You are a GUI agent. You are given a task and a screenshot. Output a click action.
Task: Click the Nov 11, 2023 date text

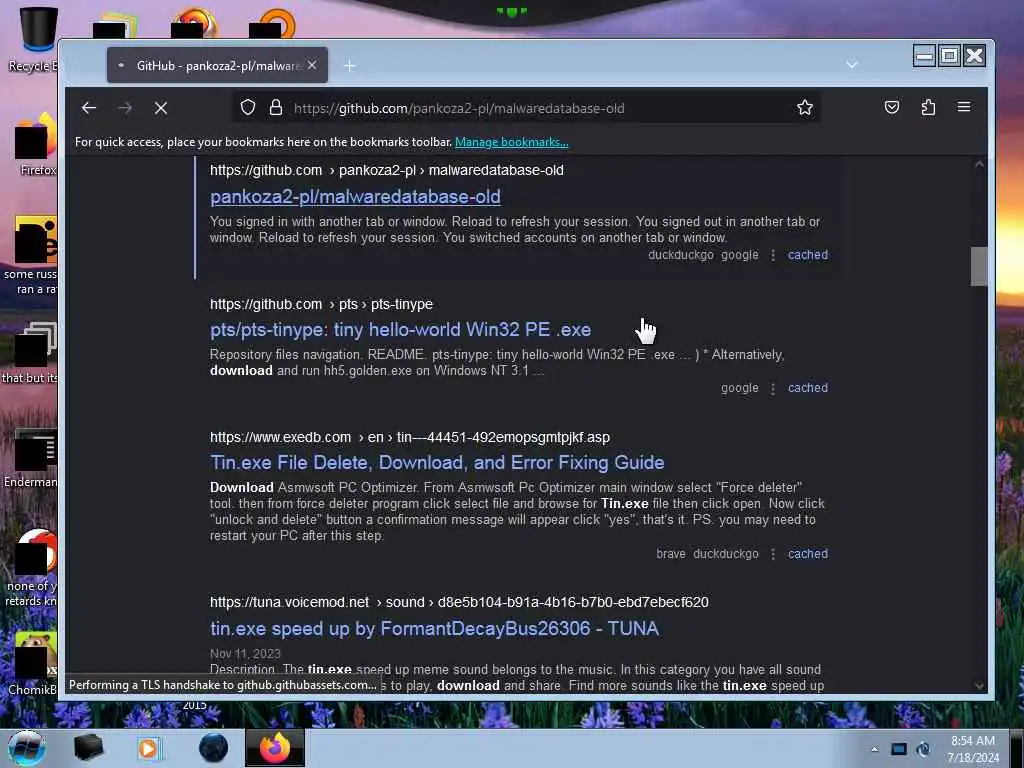[245, 654]
